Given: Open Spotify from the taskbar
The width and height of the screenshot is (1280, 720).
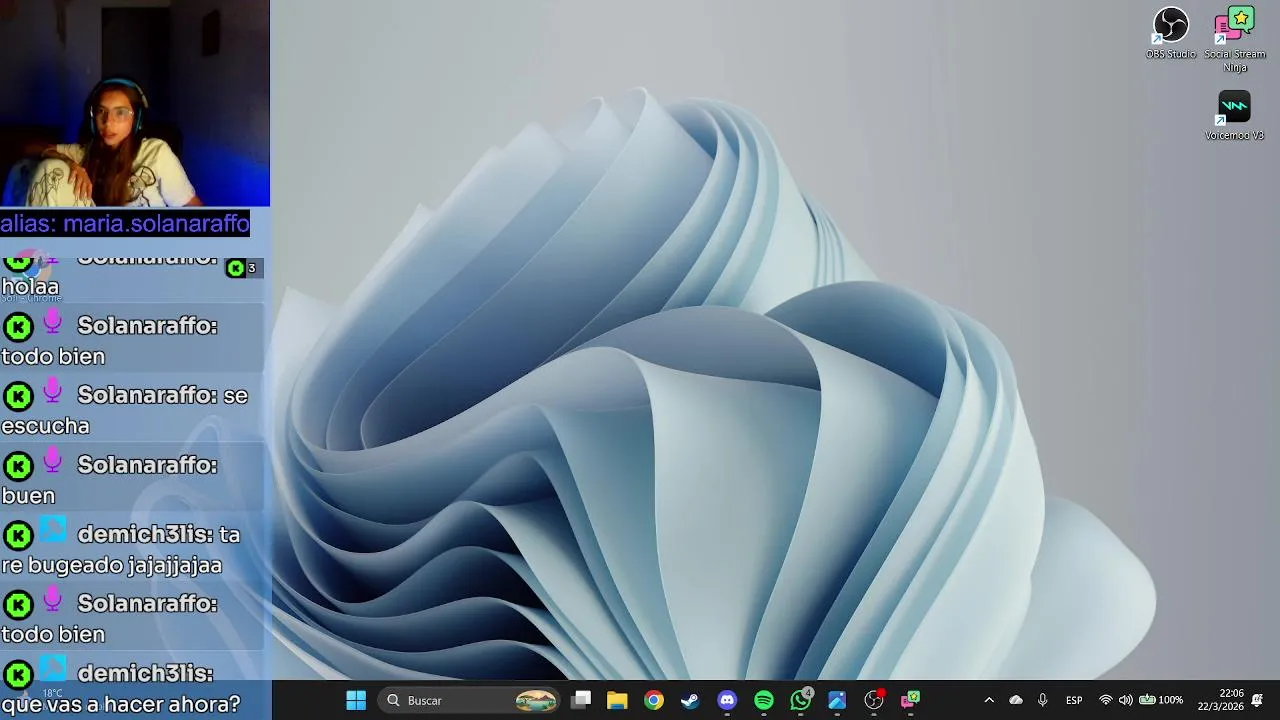Looking at the screenshot, I should click(764, 700).
